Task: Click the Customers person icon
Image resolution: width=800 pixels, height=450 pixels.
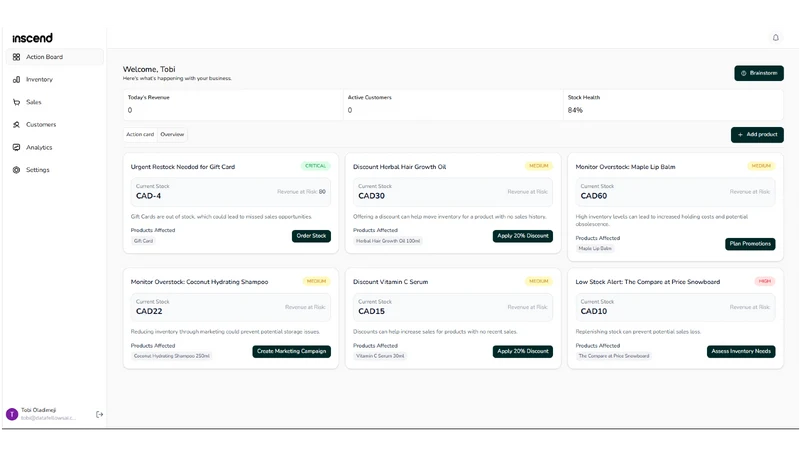Action: pyautogui.click(x=16, y=124)
